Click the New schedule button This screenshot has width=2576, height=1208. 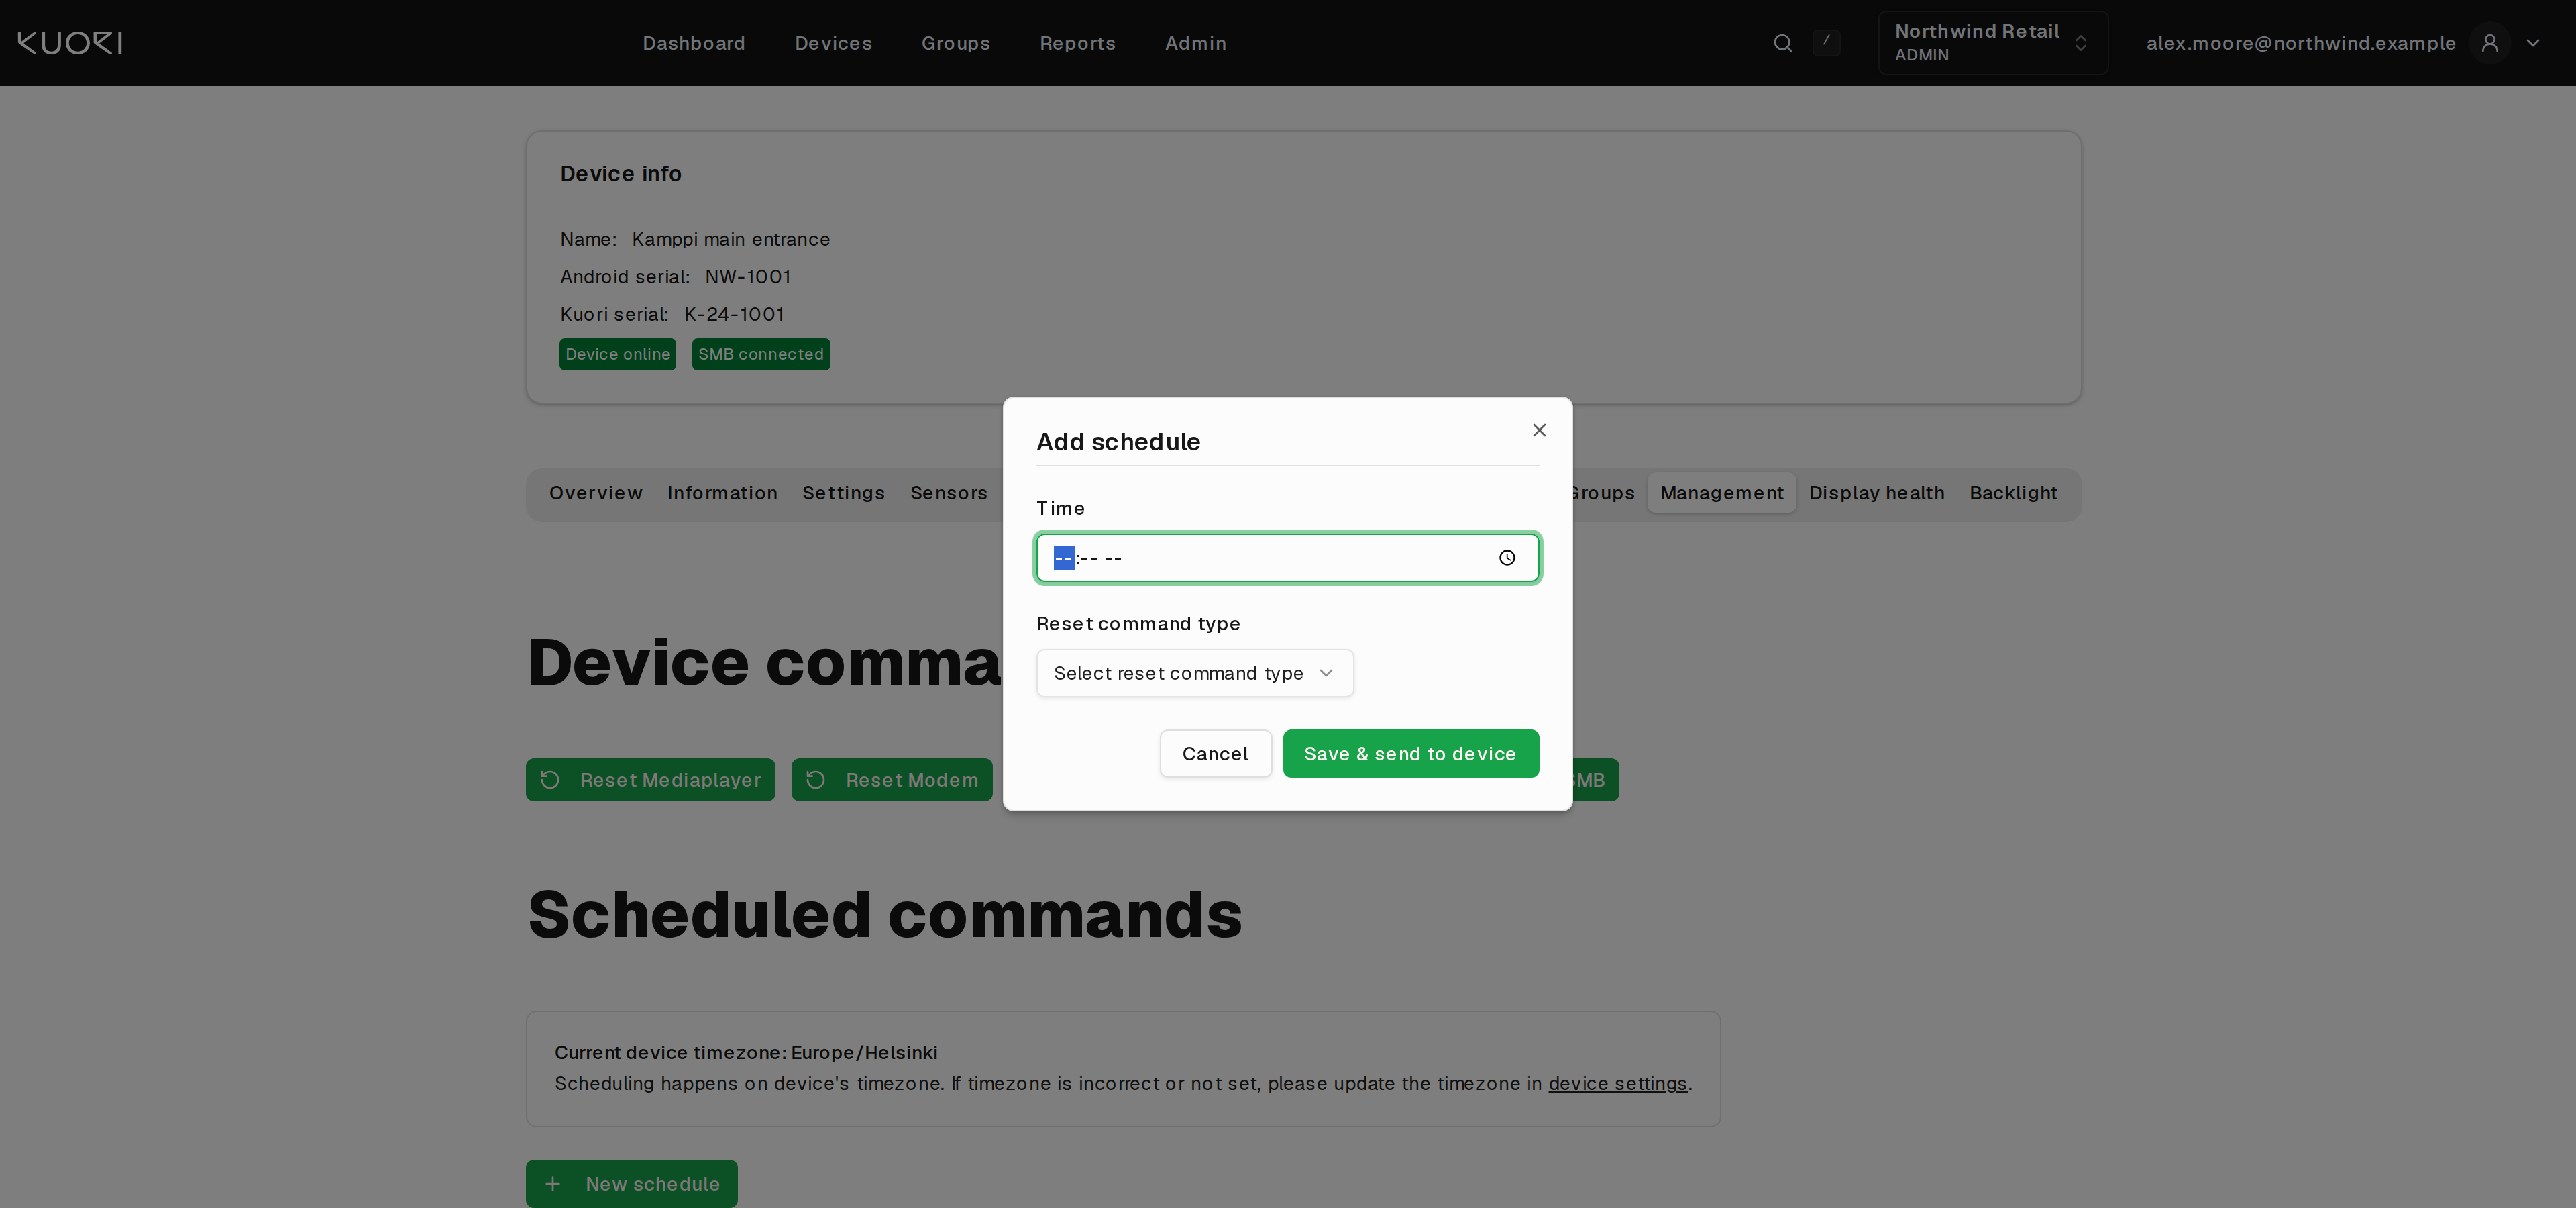click(x=631, y=1184)
